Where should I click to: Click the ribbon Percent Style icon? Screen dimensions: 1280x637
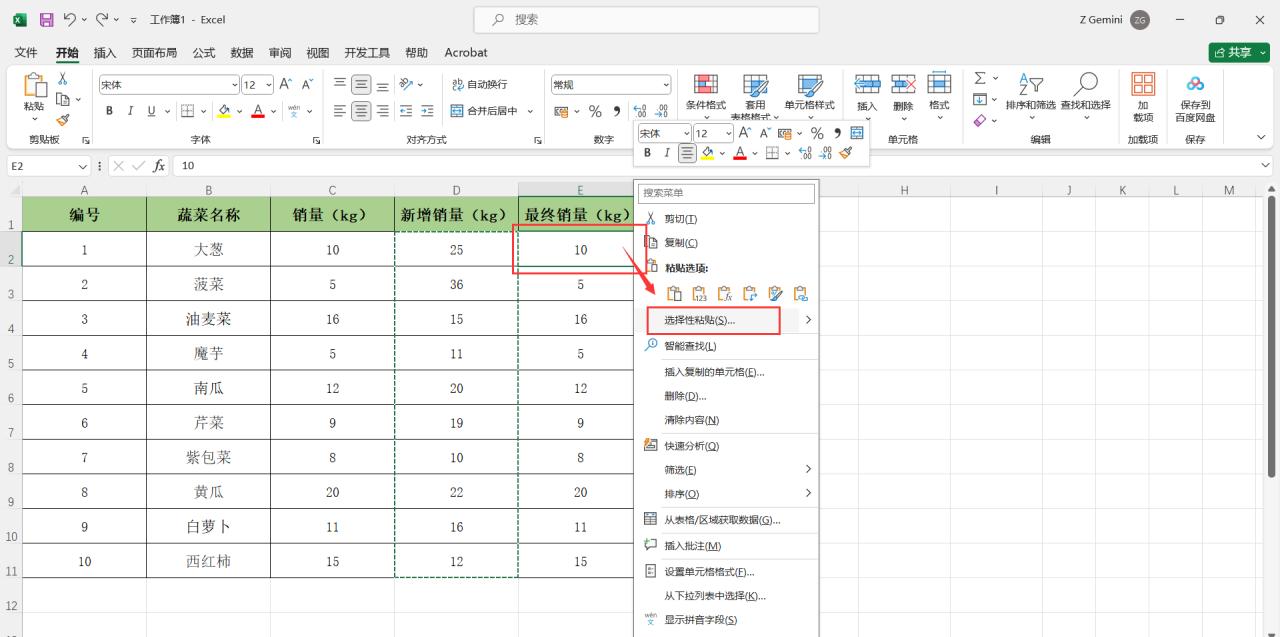point(595,111)
